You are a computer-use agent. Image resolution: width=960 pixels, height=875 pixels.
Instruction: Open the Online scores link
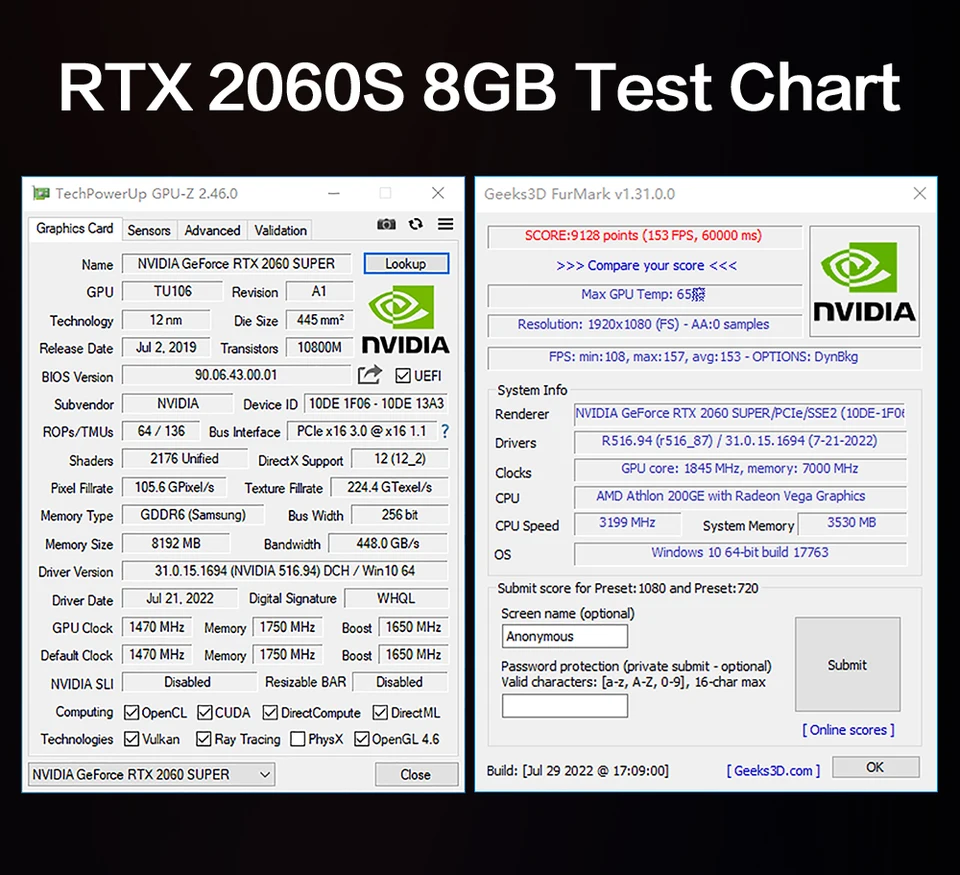[x=848, y=730]
